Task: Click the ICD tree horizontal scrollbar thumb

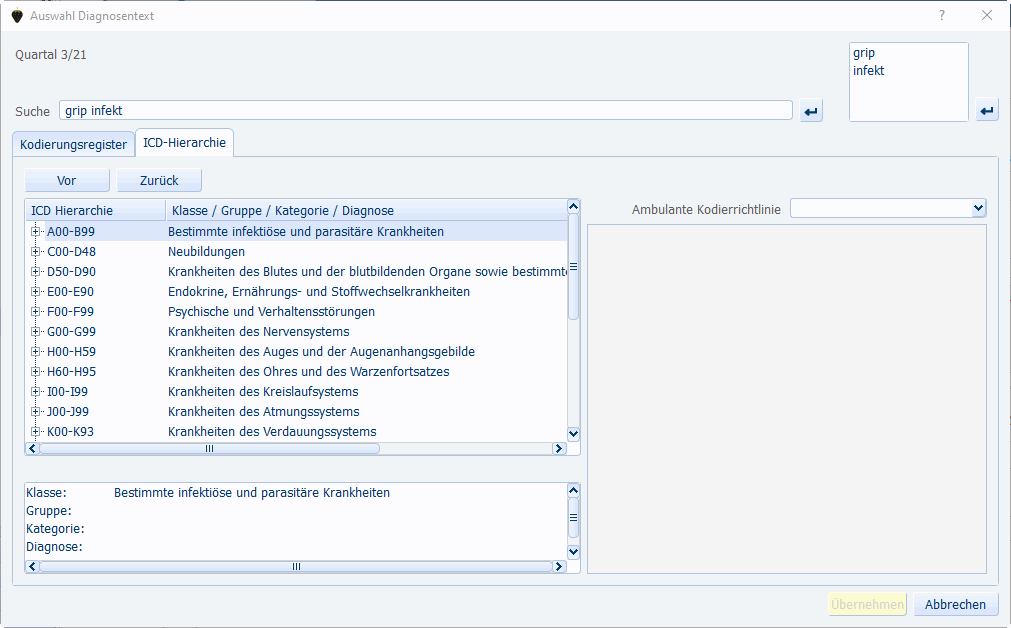Action: 210,448
